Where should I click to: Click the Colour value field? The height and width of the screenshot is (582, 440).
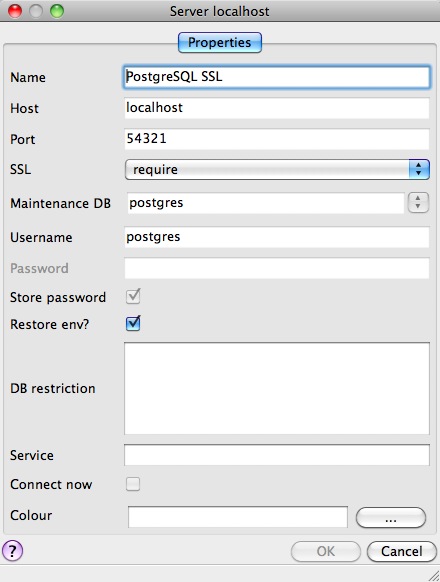tap(238, 517)
